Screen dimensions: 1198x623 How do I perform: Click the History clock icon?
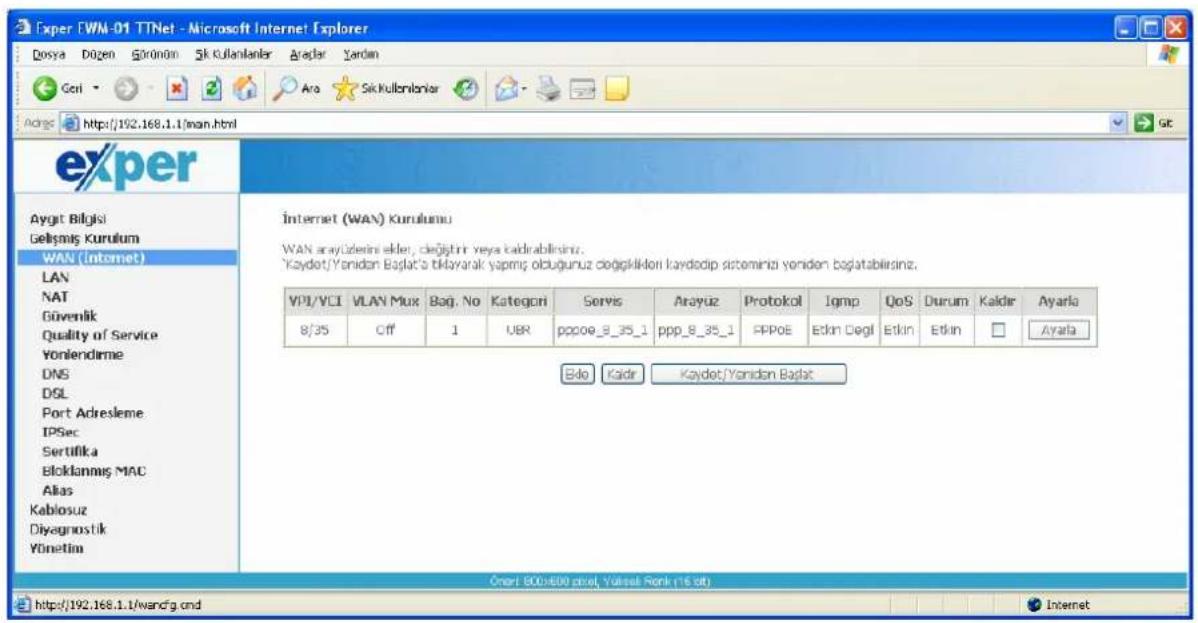click(465, 89)
